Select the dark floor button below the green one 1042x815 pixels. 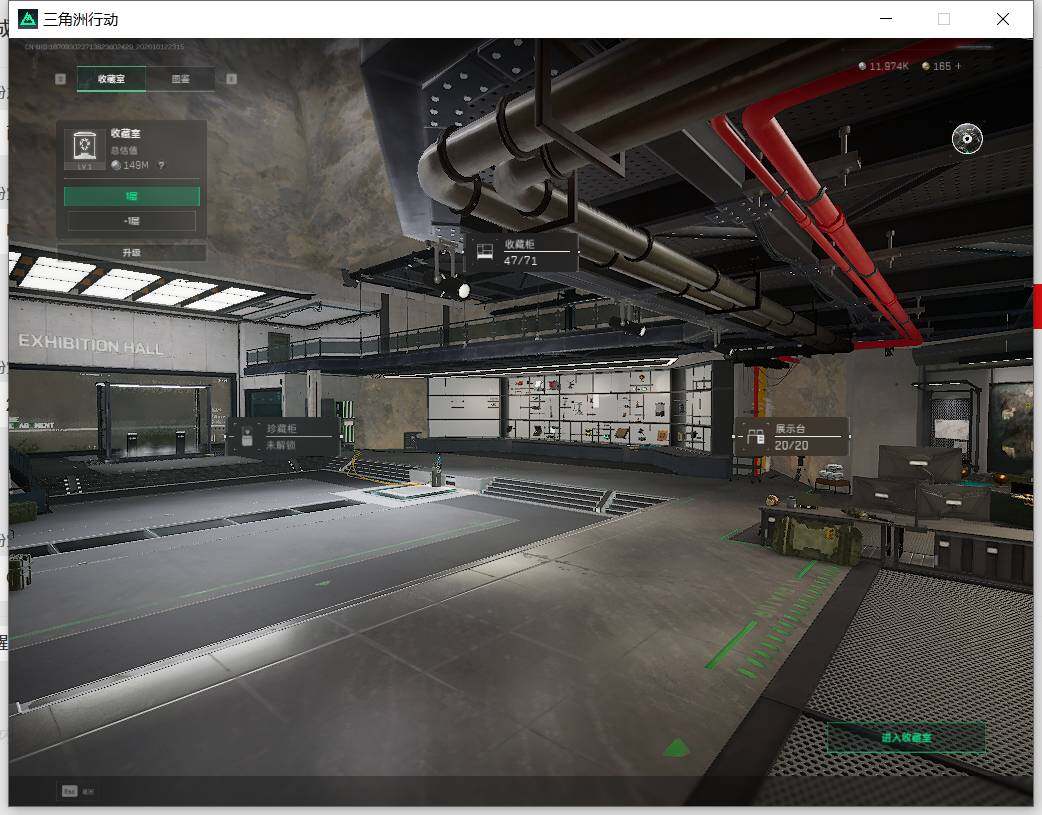[132, 221]
